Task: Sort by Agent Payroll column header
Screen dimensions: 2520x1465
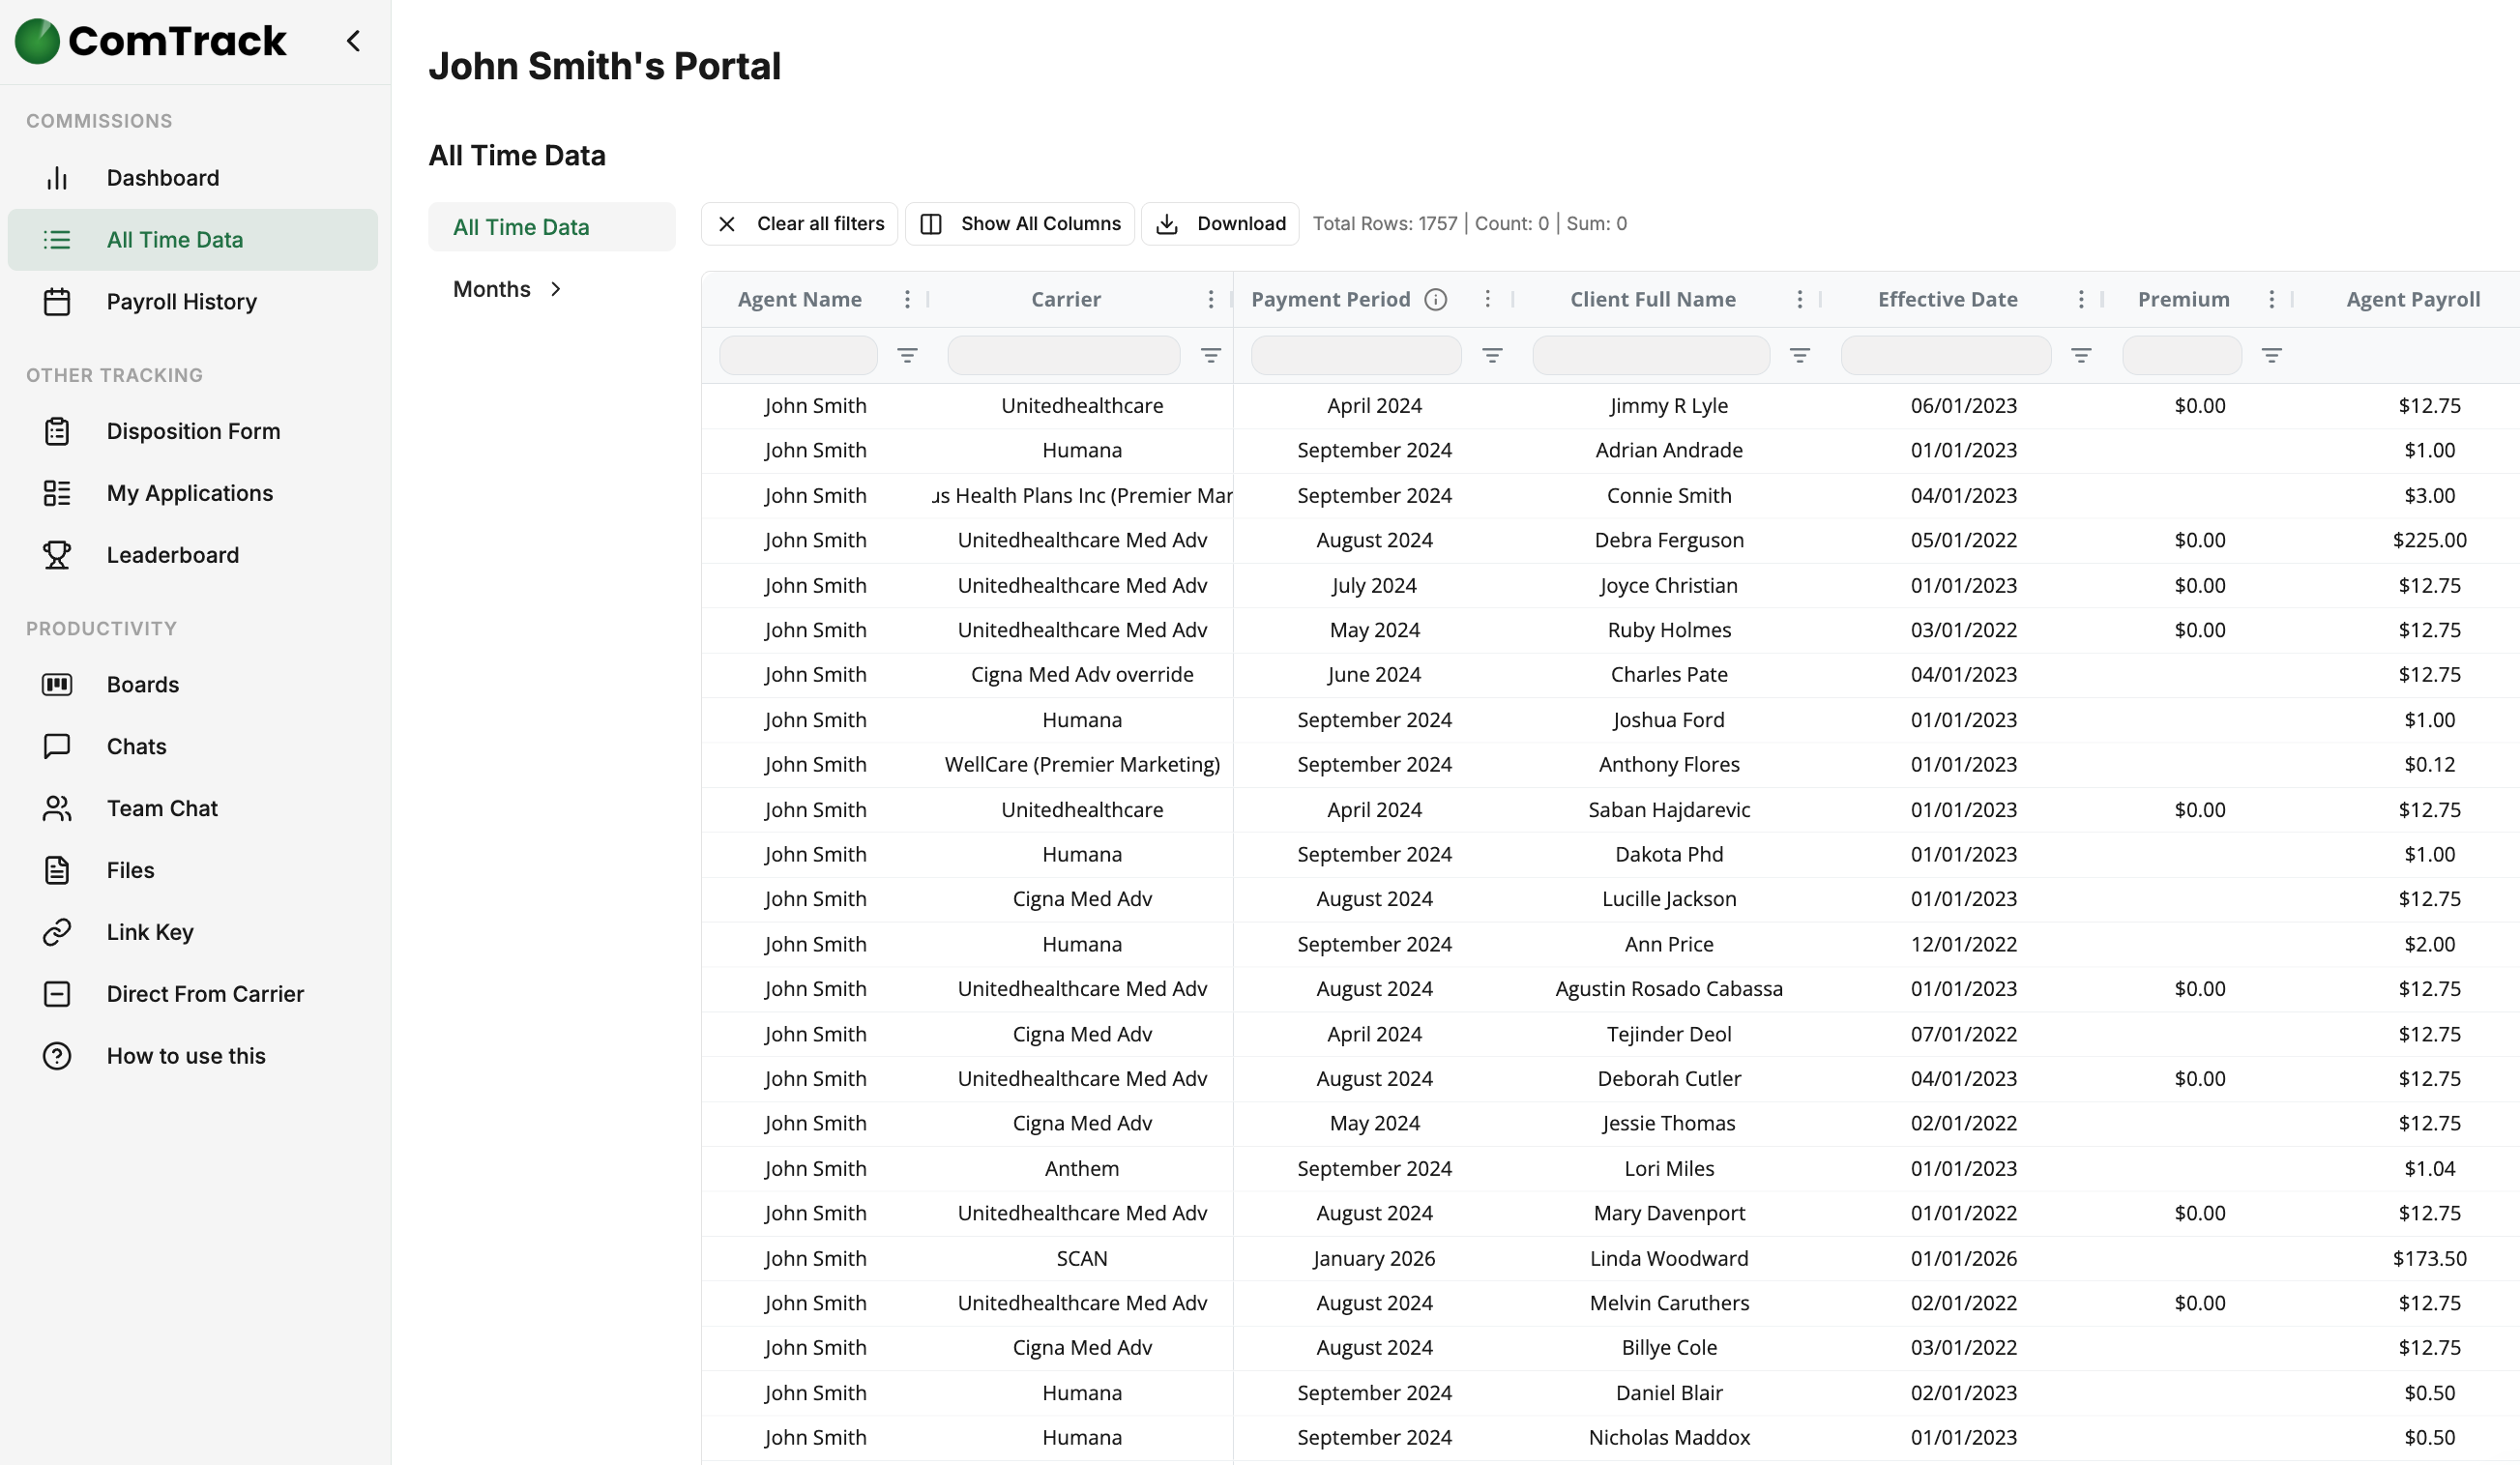Action: [x=2413, y=300]
